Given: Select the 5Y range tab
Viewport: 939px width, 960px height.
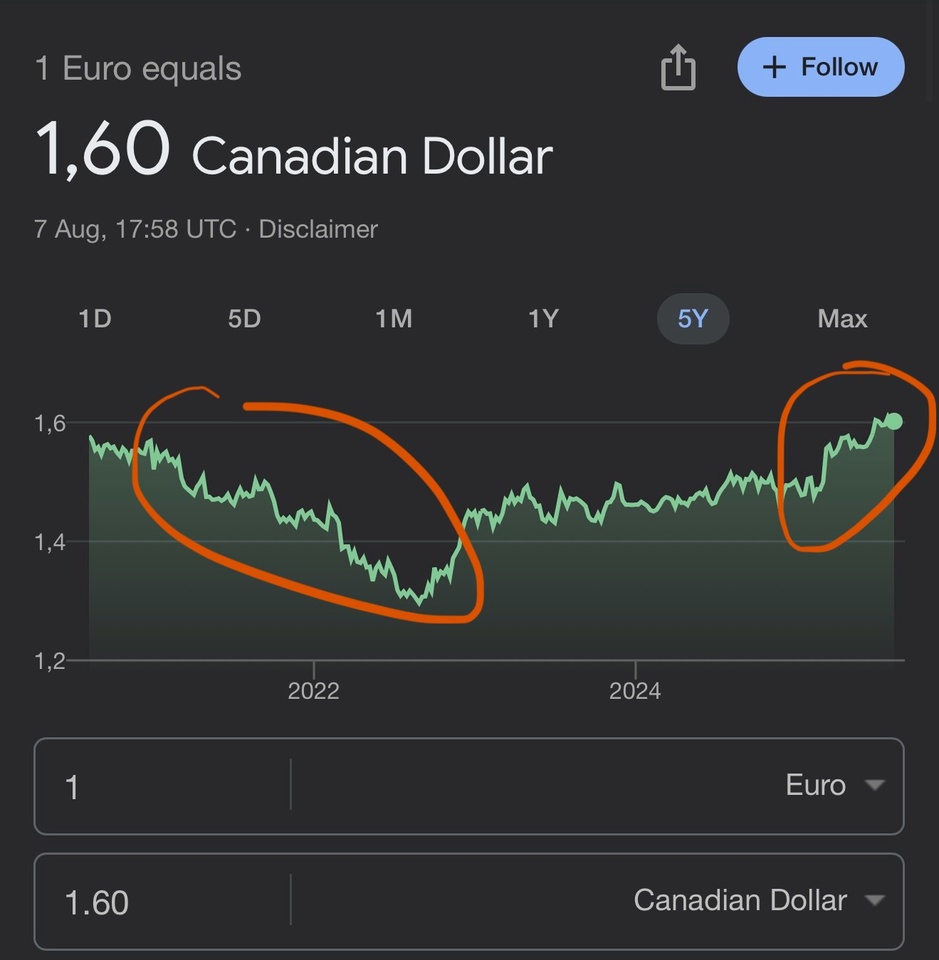Looking at the screenshot, I should click(693, 319).
